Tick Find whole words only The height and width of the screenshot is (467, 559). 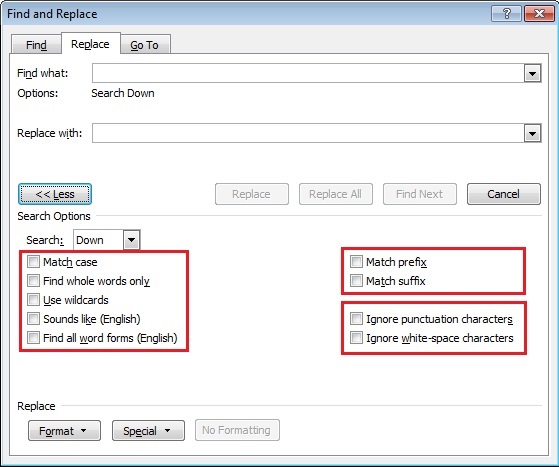coord(34,281)
